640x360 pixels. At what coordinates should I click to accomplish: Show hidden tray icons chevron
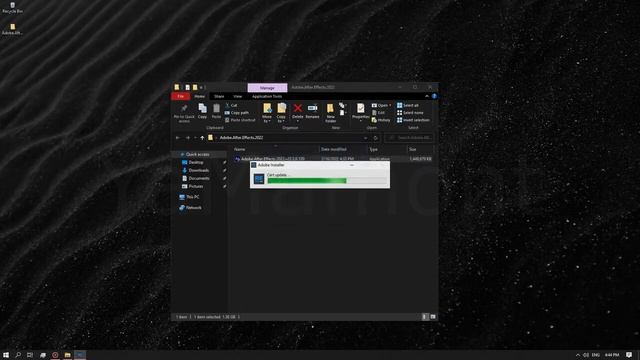[x=578, y=355]
